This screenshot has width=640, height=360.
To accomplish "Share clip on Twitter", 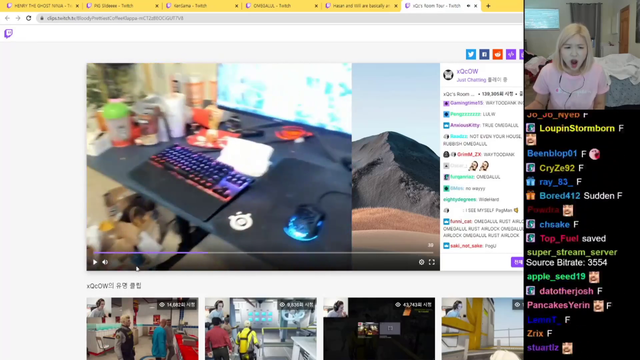I will pos(471,54).
